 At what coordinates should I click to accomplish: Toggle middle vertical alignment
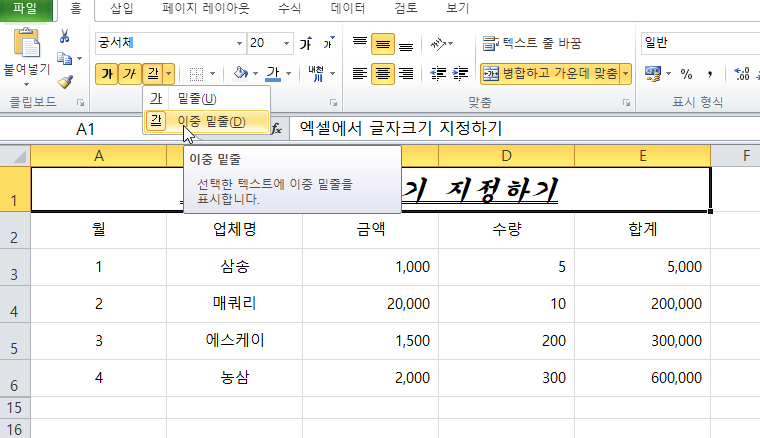coord(382,44)
